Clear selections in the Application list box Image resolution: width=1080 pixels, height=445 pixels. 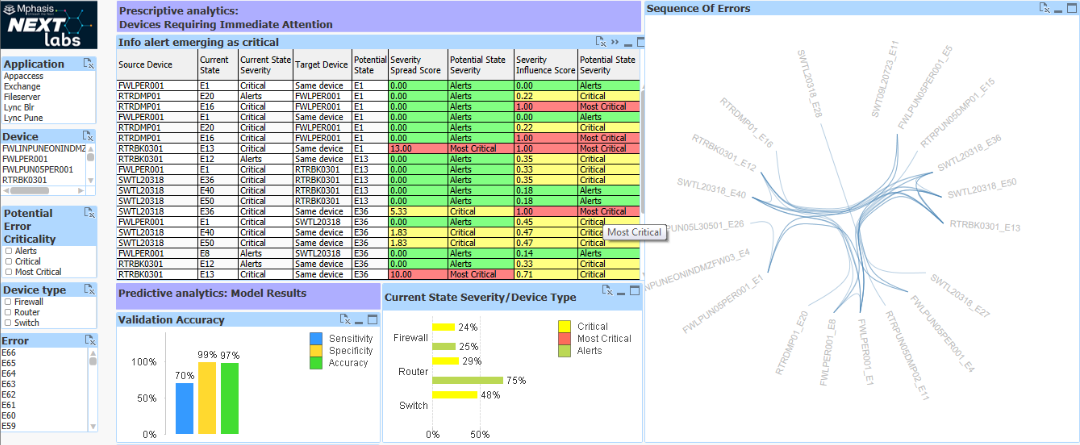tap(88, 64)
